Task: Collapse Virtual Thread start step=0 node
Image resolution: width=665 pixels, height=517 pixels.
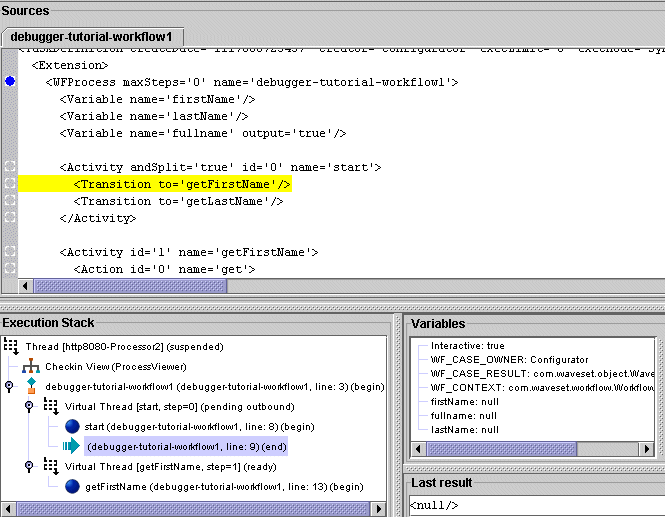Action: 29,406
